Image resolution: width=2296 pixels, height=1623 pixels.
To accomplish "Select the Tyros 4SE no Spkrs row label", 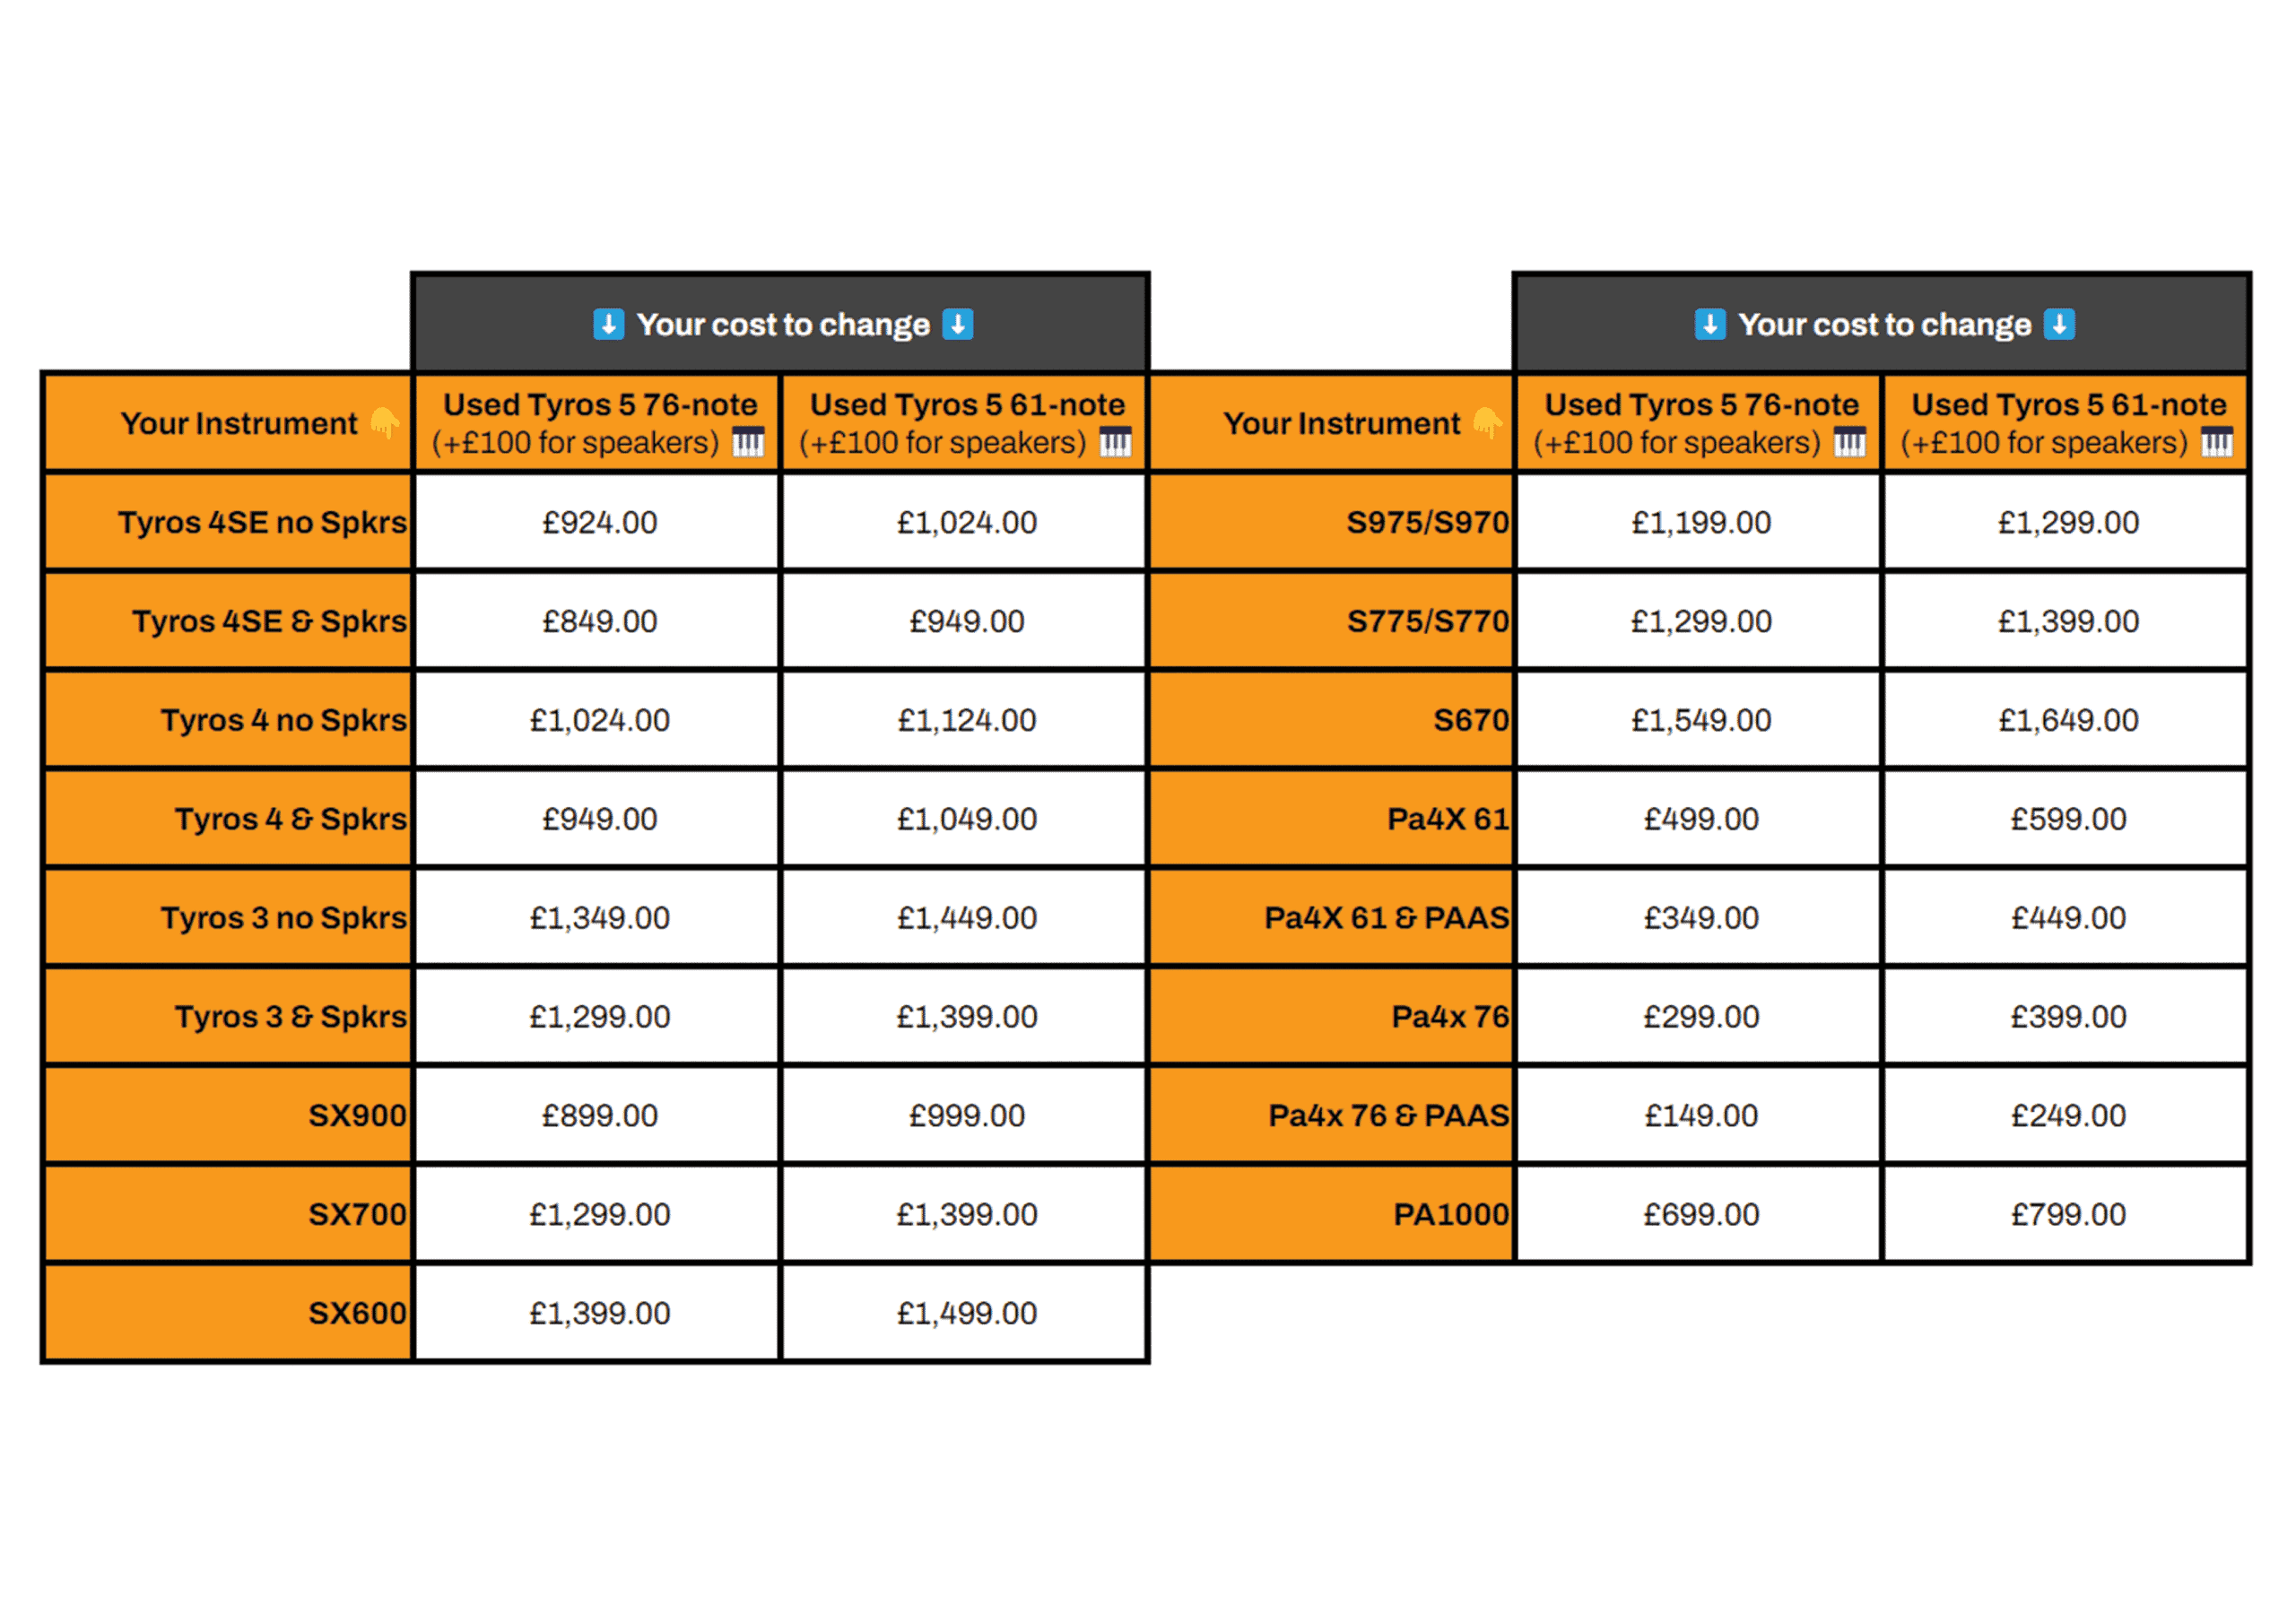I will click(263, 522).
